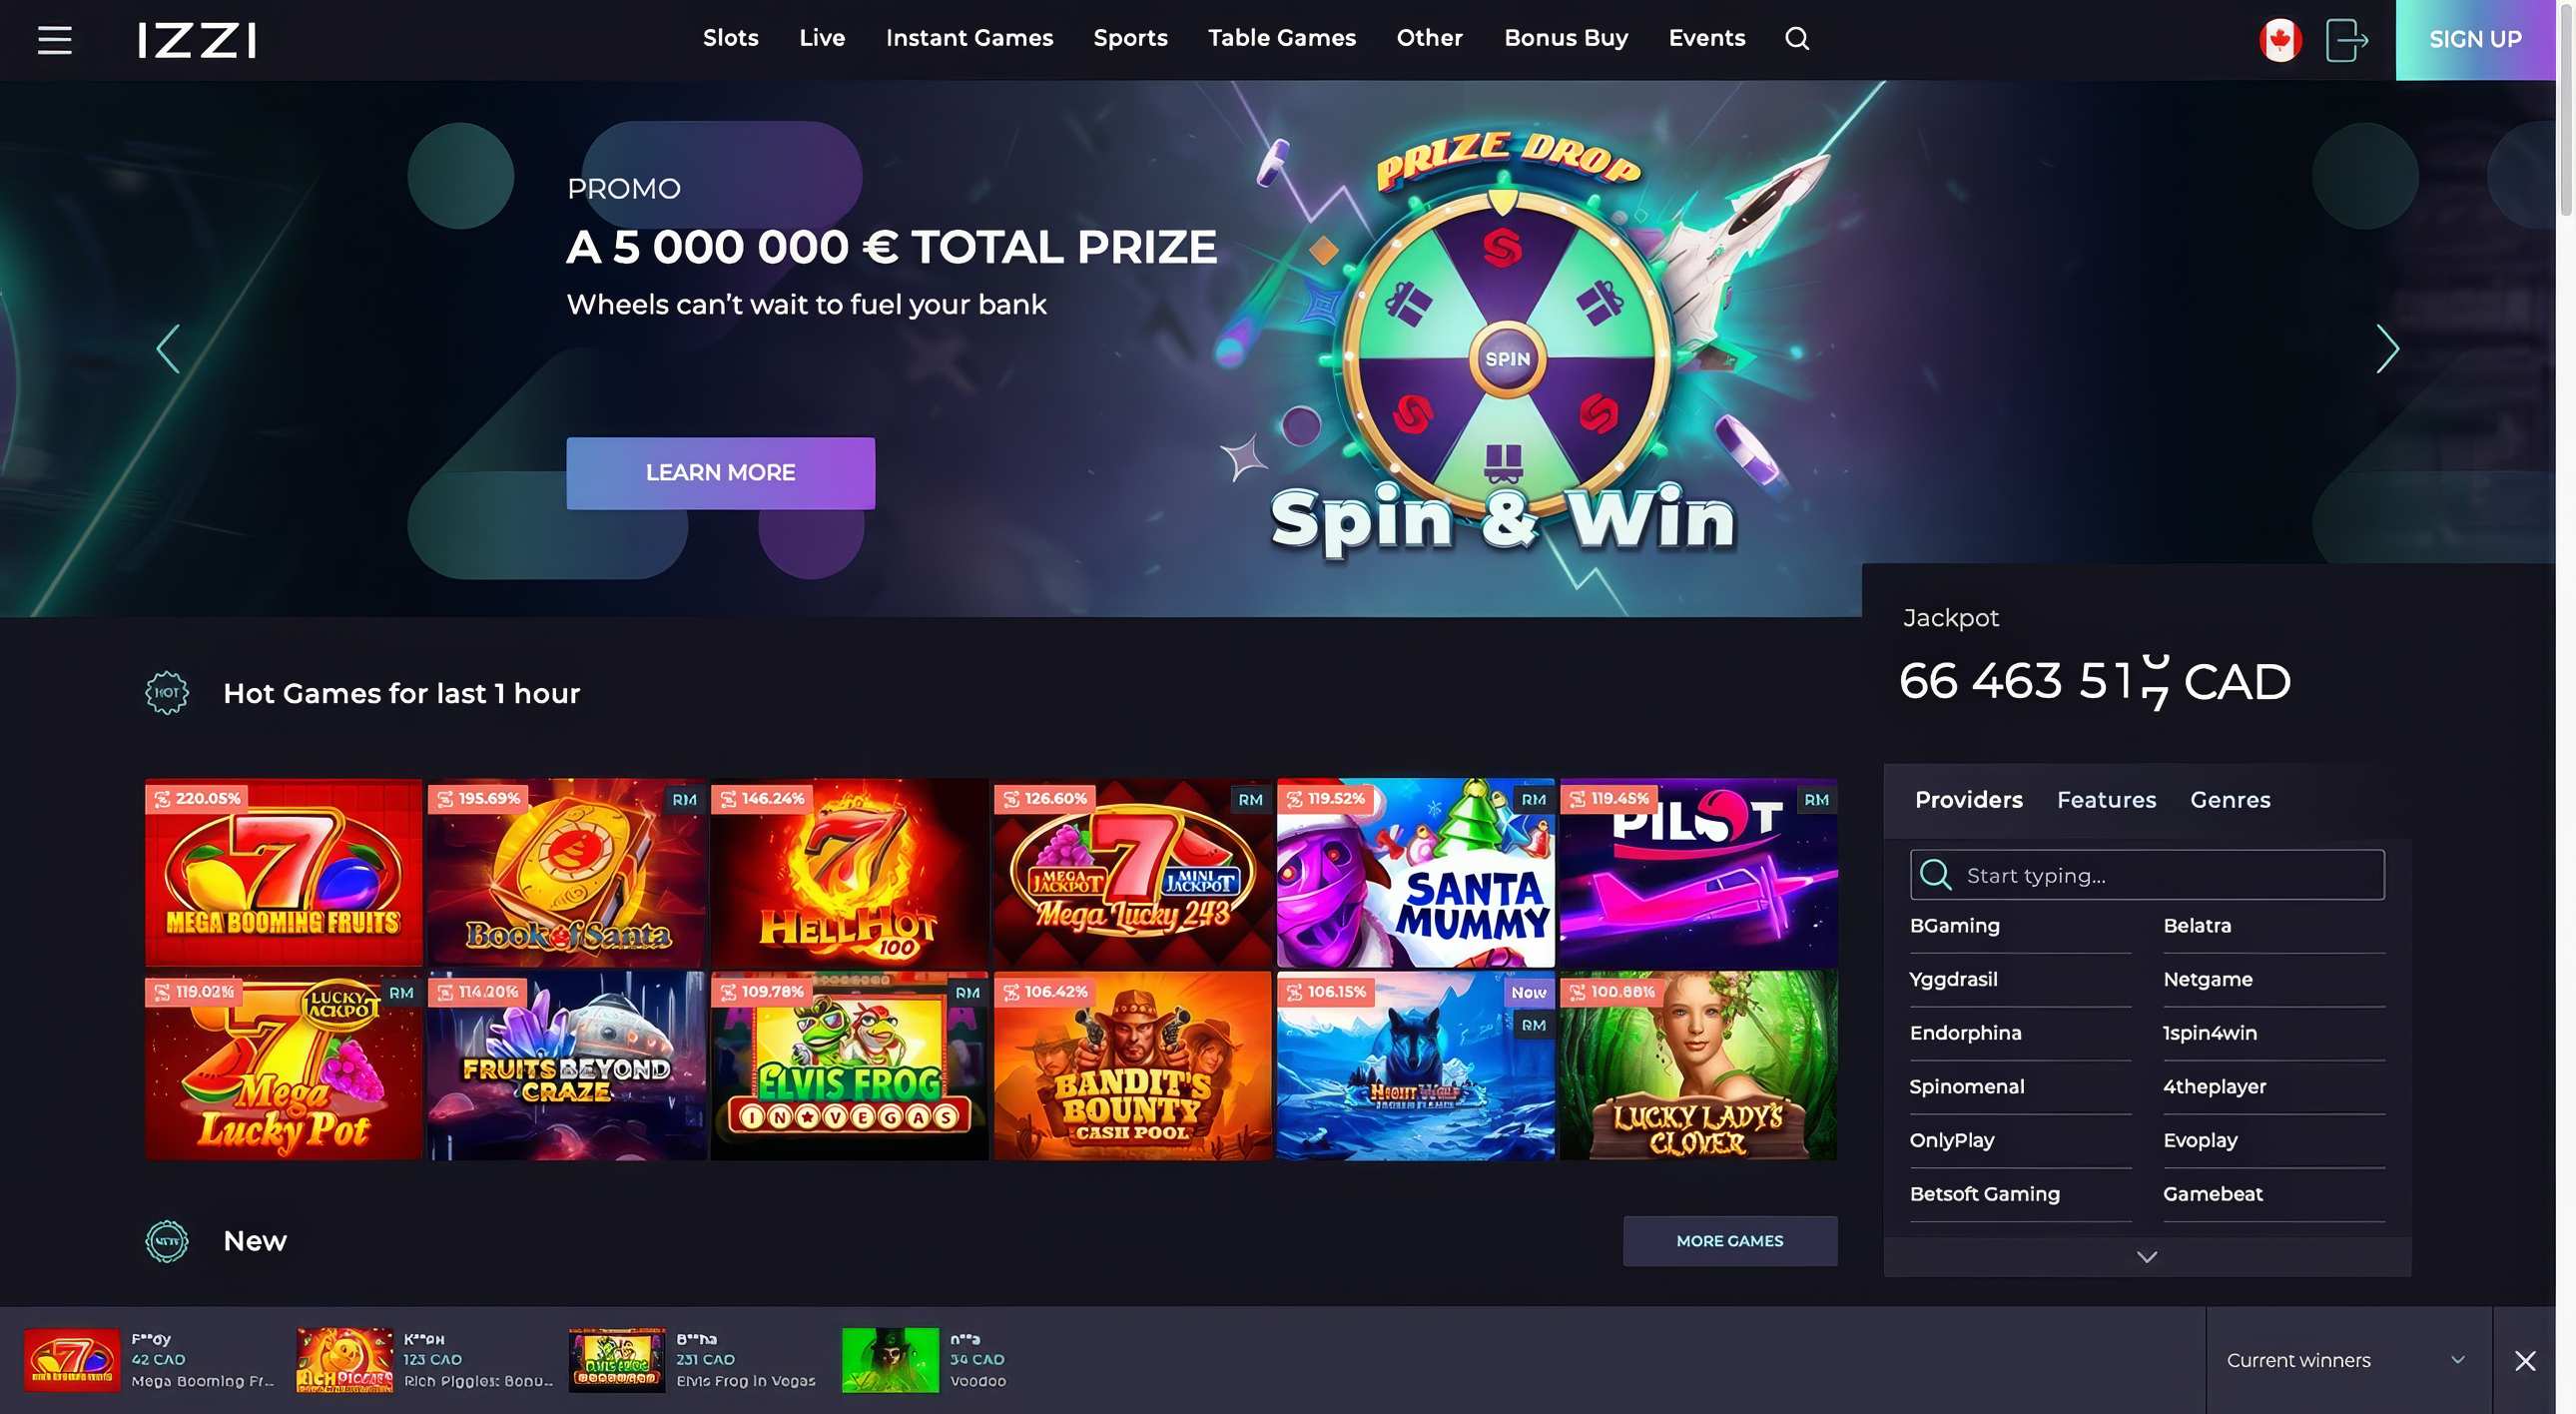Focus the provider search input field
Screen dimensions: 2576x1414
pyautogui.click(x=2147, y=875)
